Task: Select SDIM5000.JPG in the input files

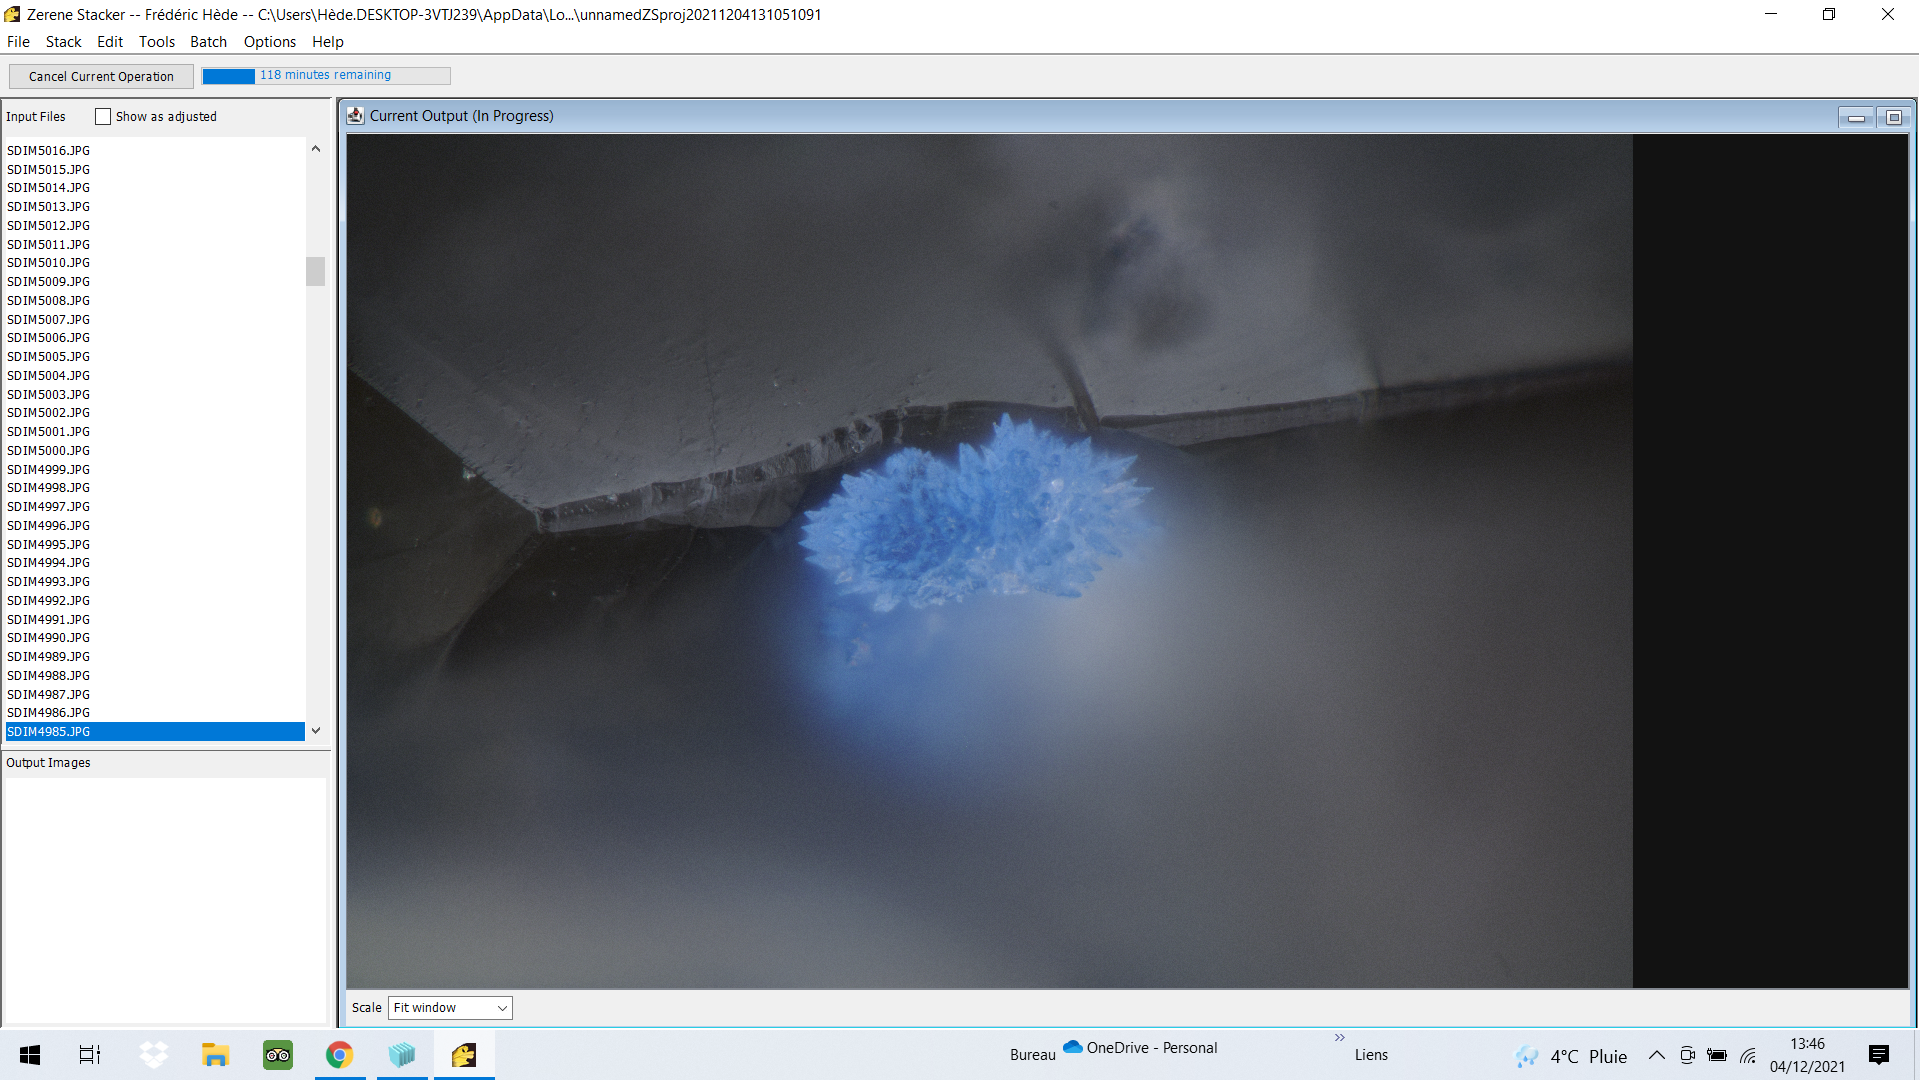Action: click(x=48, y=451)
